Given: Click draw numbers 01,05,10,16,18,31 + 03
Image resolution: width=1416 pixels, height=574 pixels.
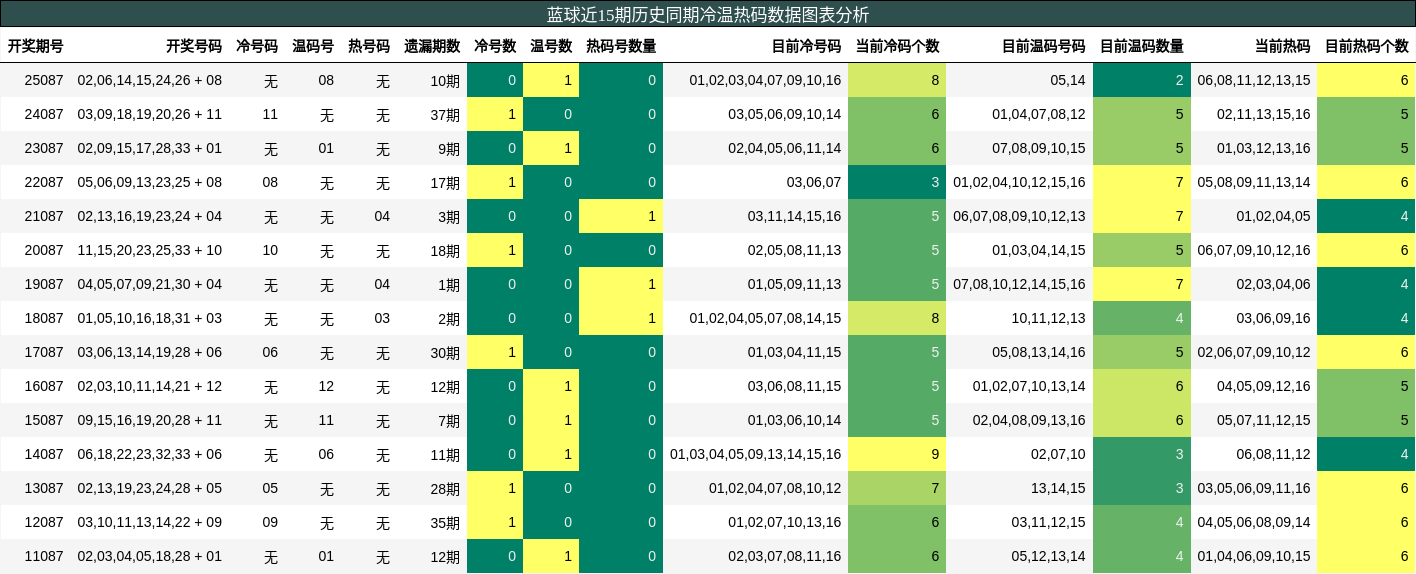Looking at the screenshot, I should (x=150, y=318).
